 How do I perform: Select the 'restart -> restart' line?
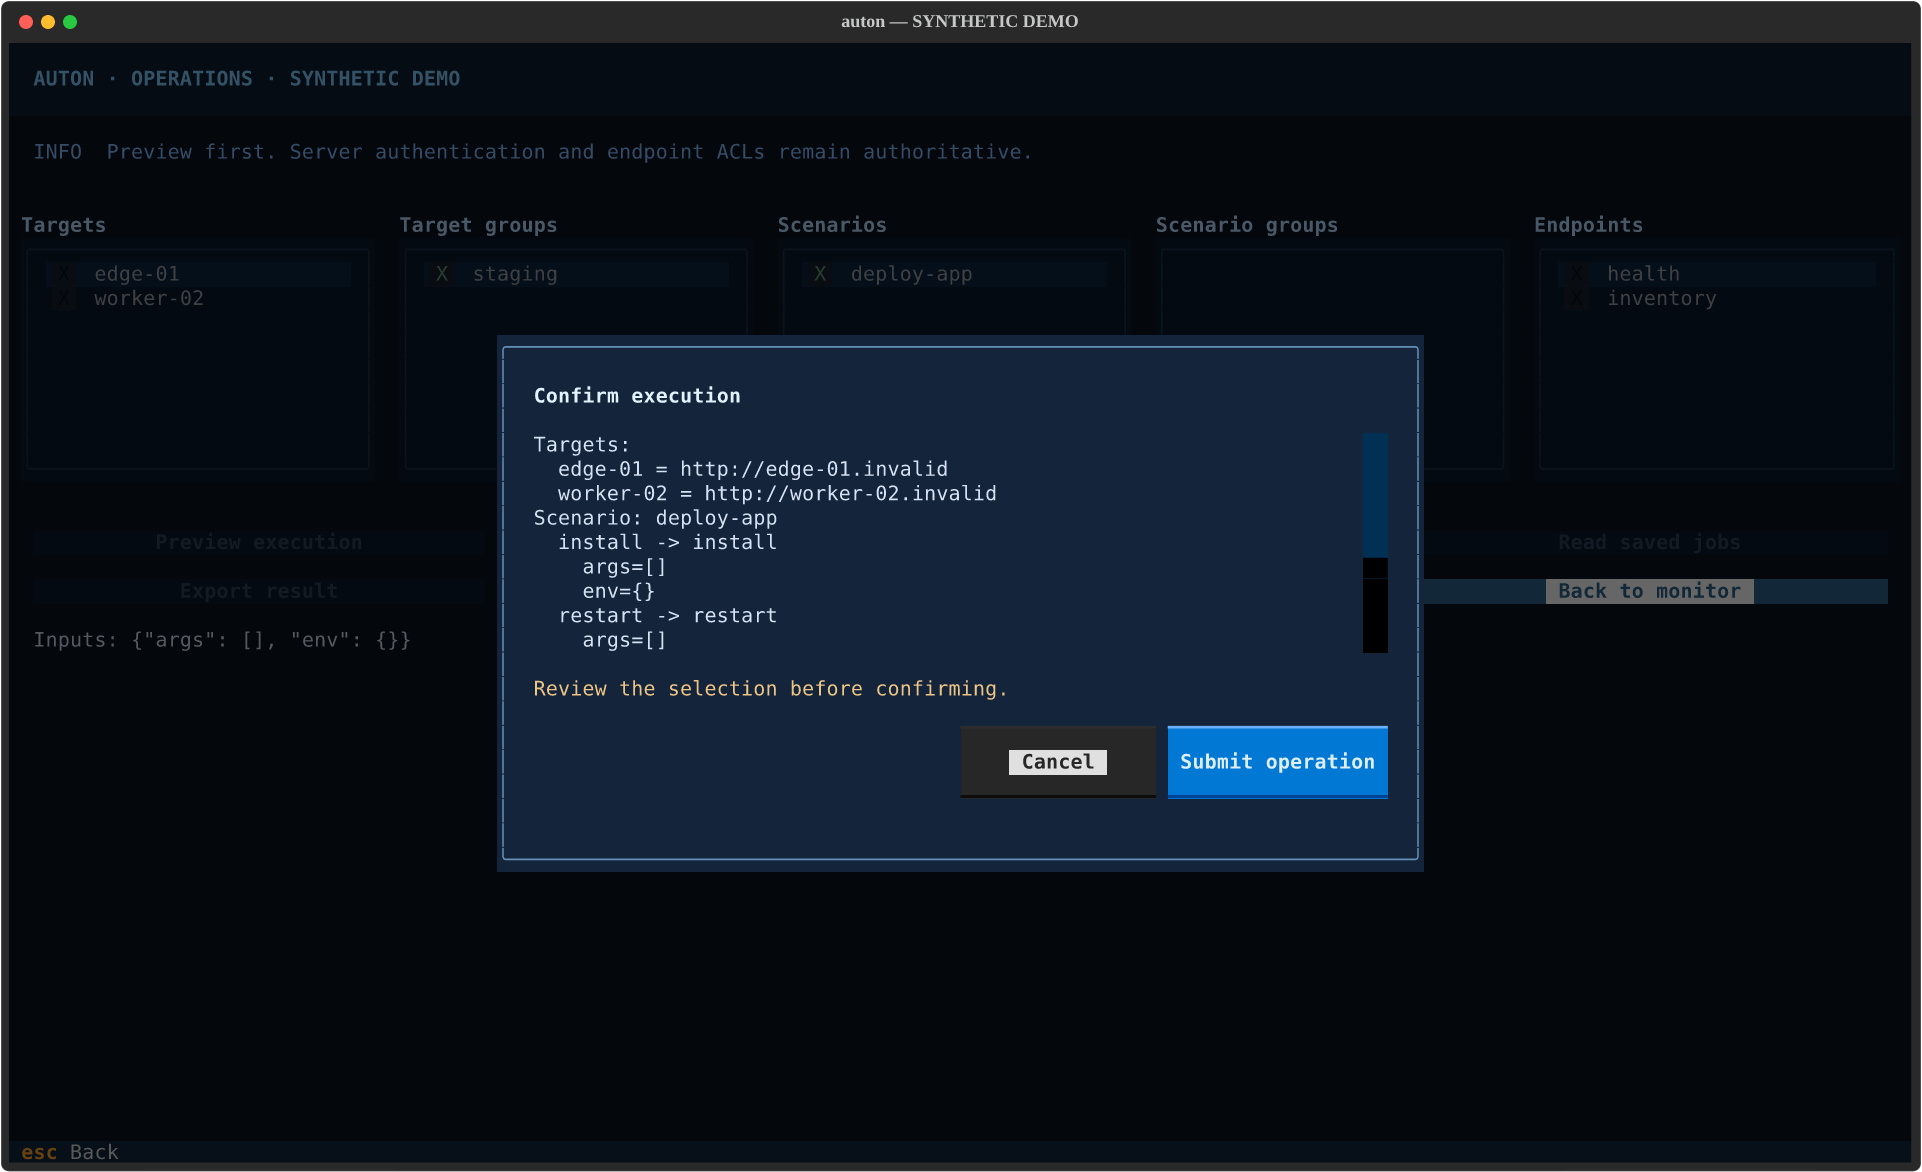(x=667, y=616)
